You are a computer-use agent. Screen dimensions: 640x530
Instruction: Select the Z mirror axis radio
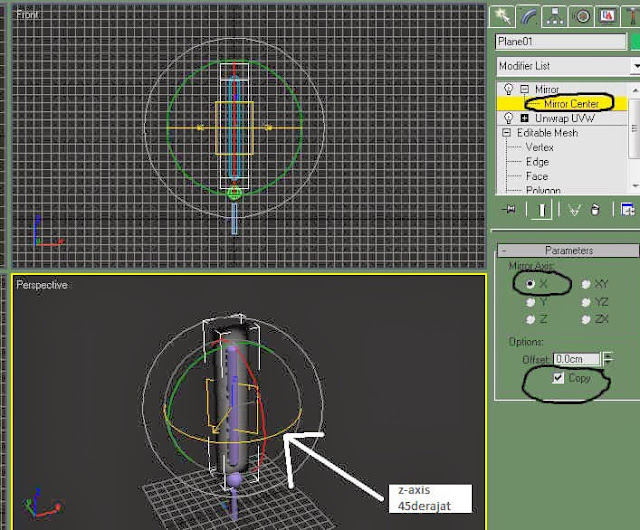[531, 319]
